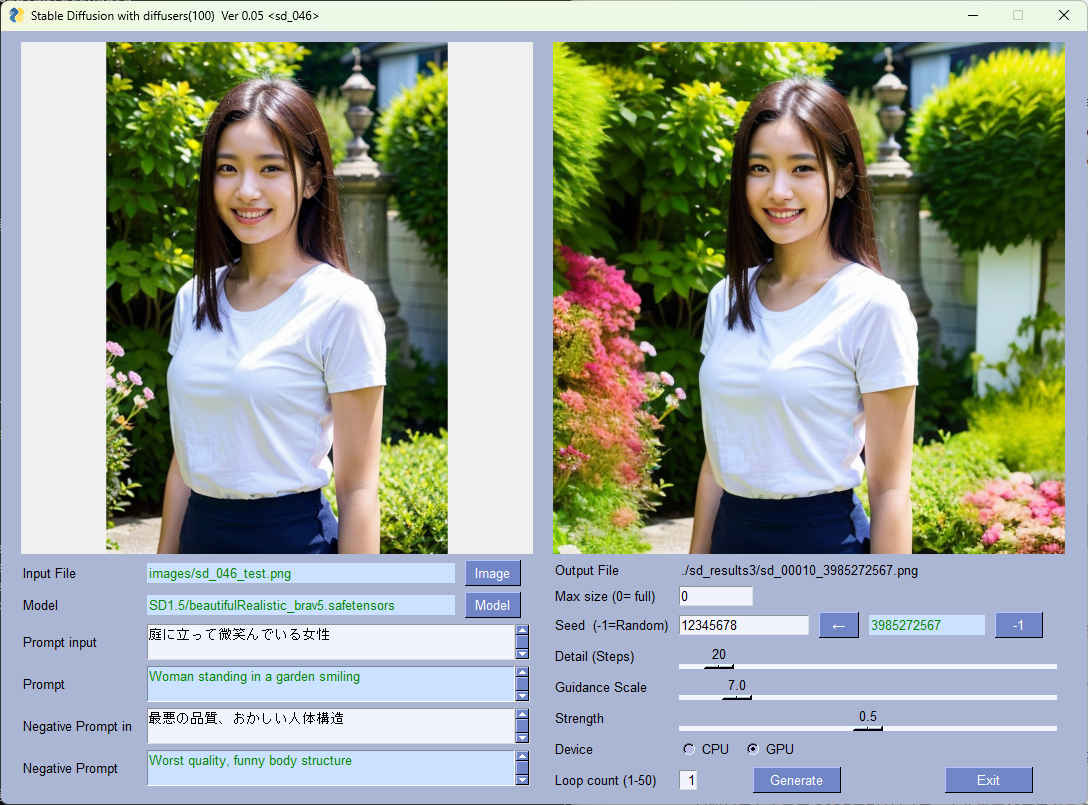The image size is (1088, 805).
Task: Click the generated output image preview
Action: 809,298
